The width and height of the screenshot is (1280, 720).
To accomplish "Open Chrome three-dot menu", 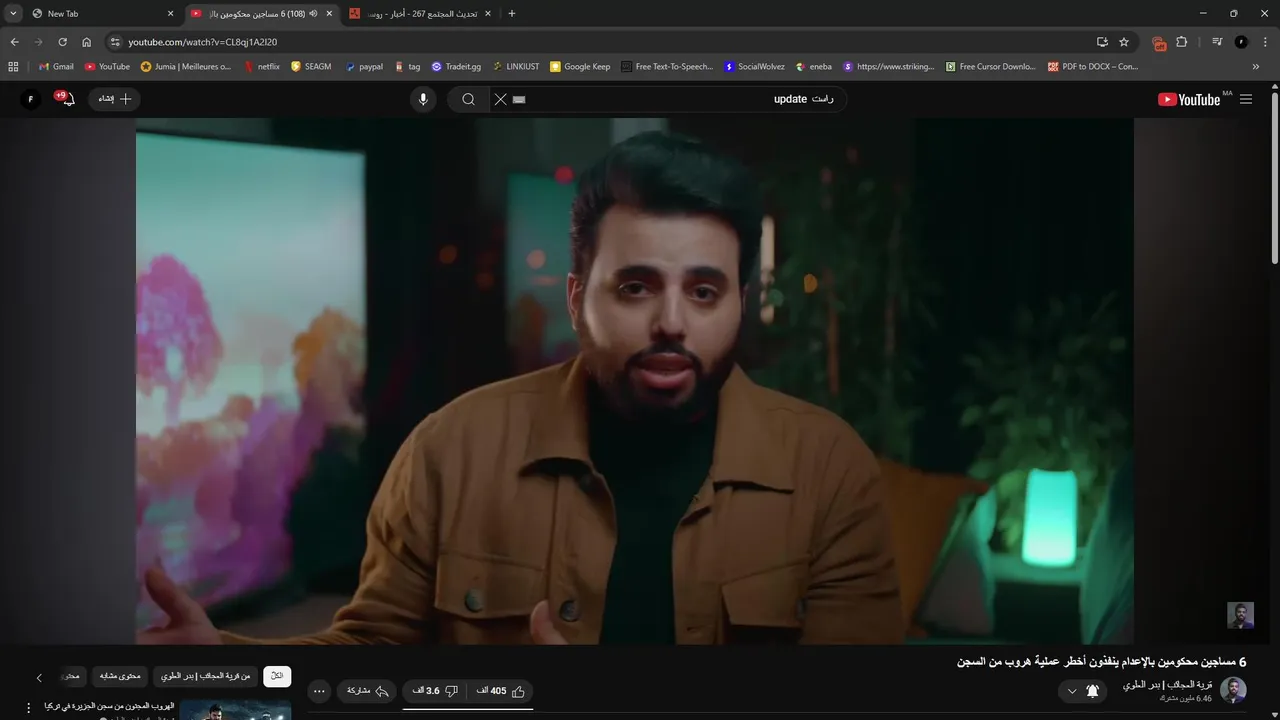I will click(1265, 42).
